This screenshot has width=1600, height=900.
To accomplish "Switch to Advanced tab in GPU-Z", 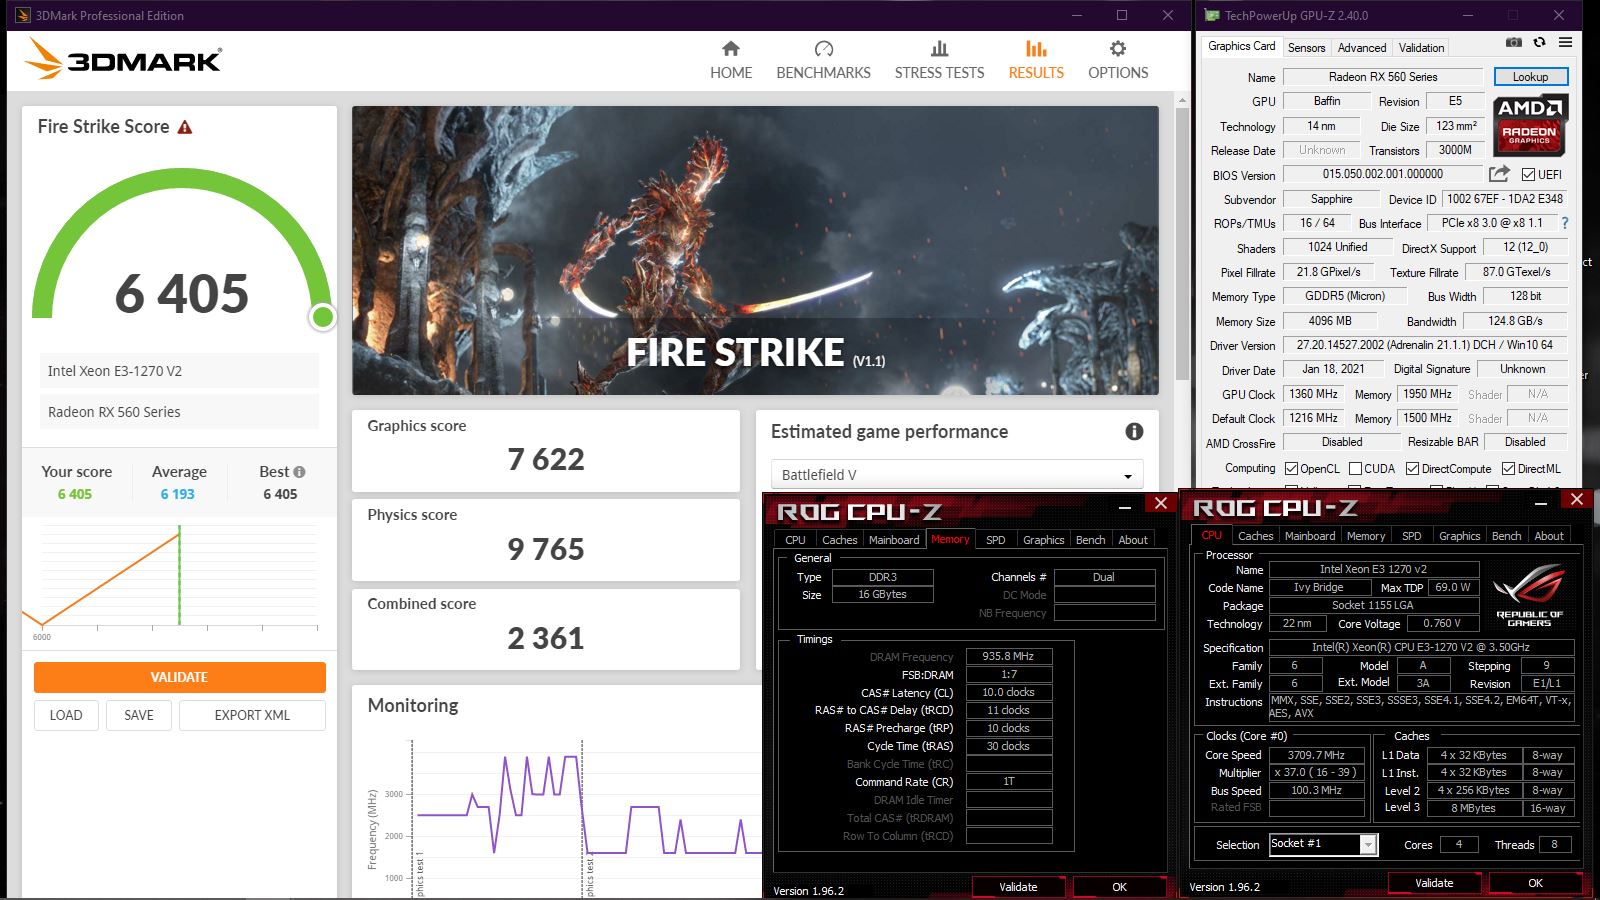I will [x=1362, y=47].
